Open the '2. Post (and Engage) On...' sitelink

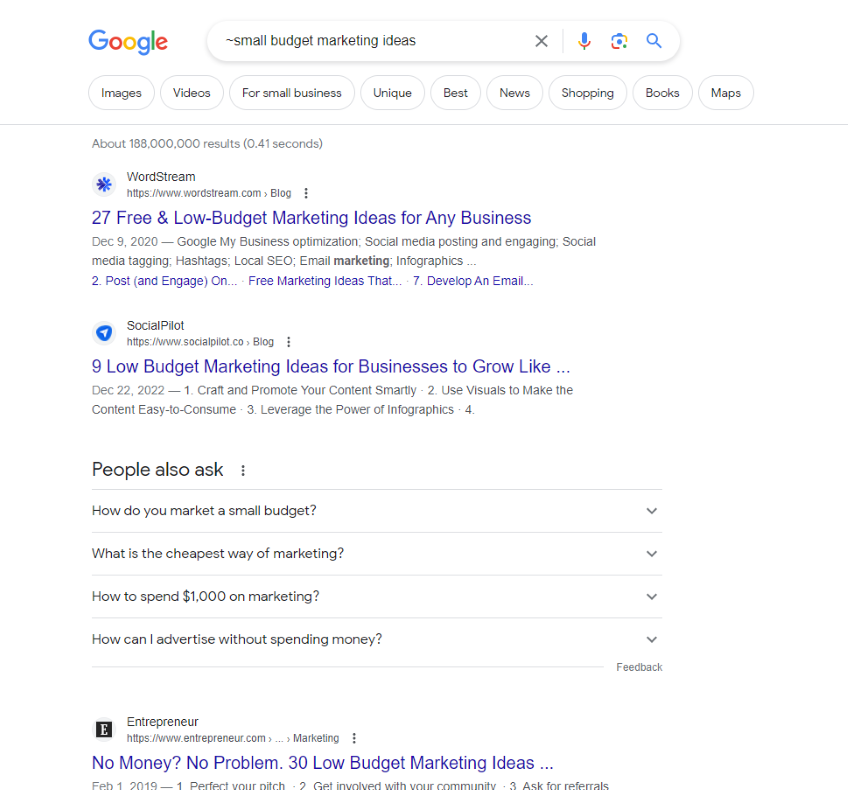point(164,281)
